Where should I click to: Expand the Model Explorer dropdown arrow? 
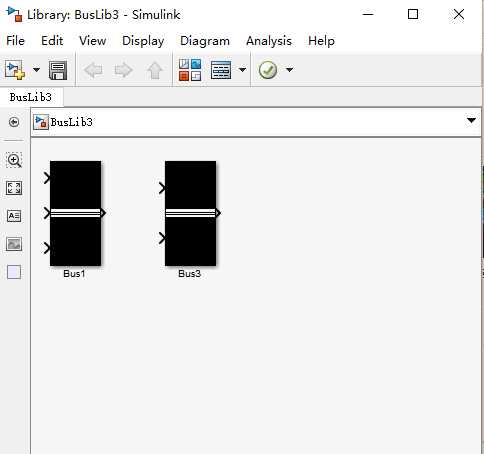[242, 70]
